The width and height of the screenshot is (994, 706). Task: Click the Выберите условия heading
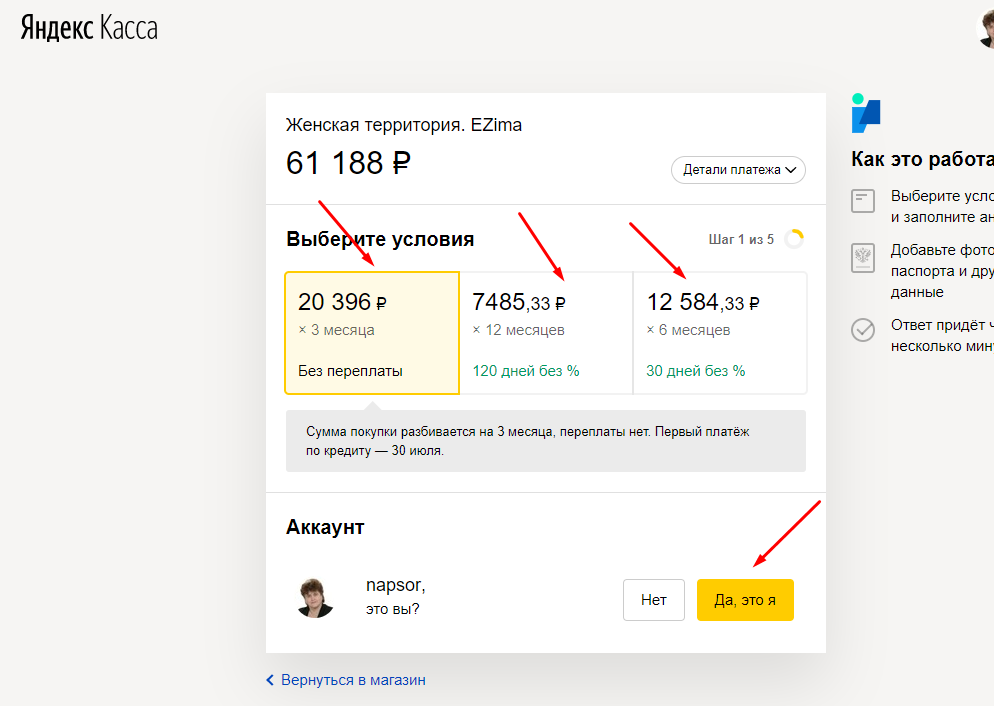pos(380,239)
